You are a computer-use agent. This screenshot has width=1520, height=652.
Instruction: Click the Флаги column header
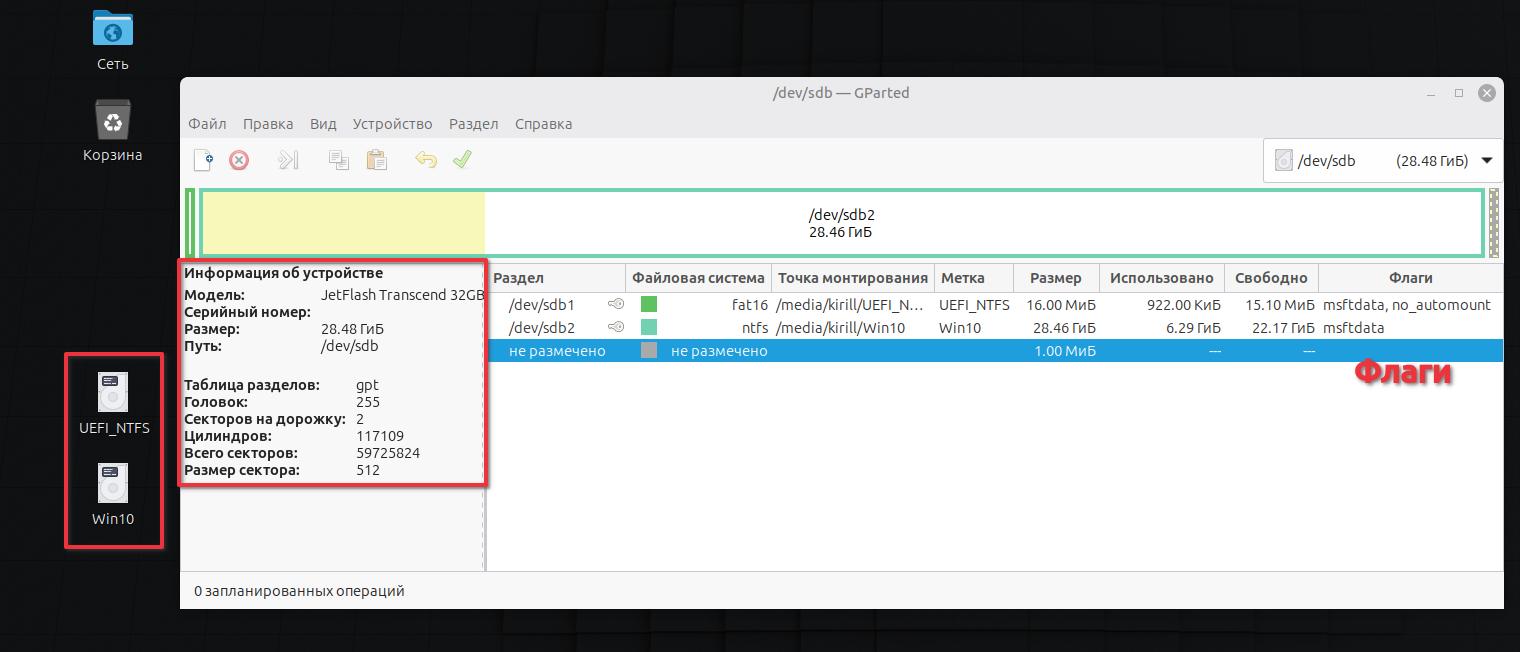[1410, 278]
